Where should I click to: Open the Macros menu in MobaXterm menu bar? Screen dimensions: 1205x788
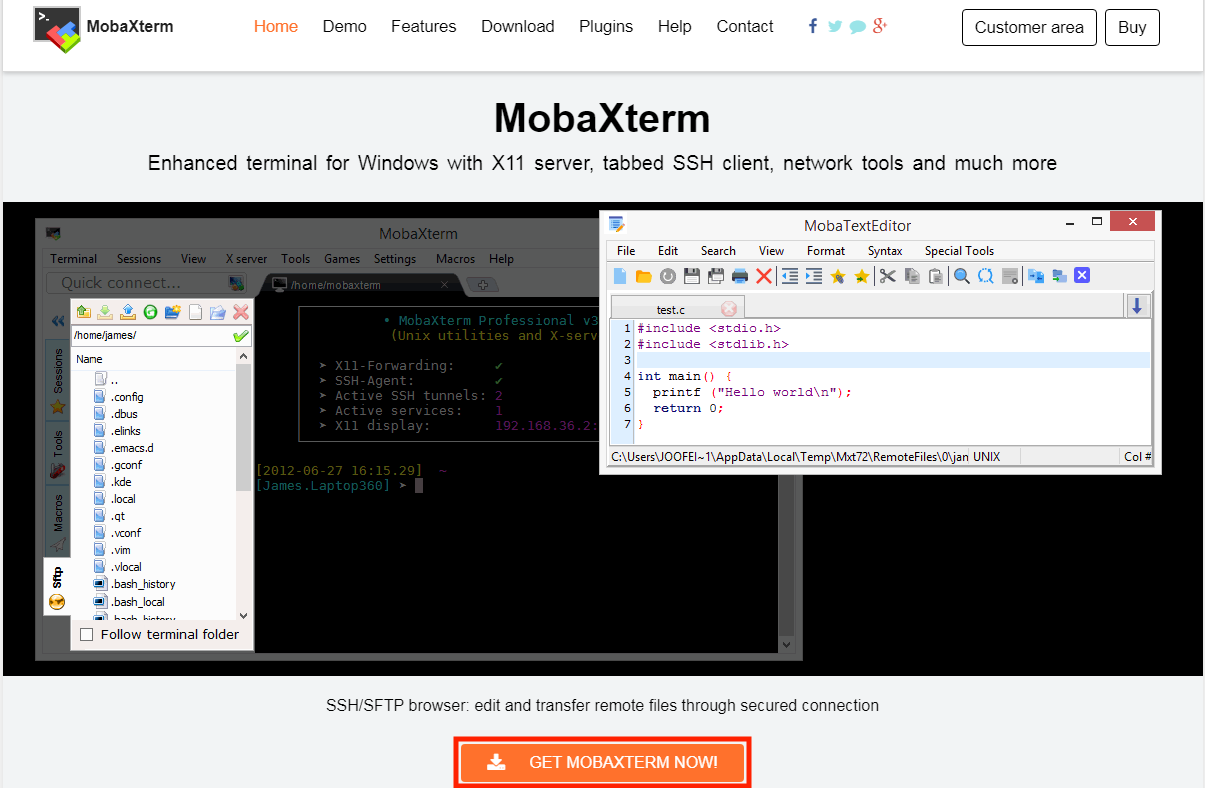pyautogui.click(x=456, y=259)
